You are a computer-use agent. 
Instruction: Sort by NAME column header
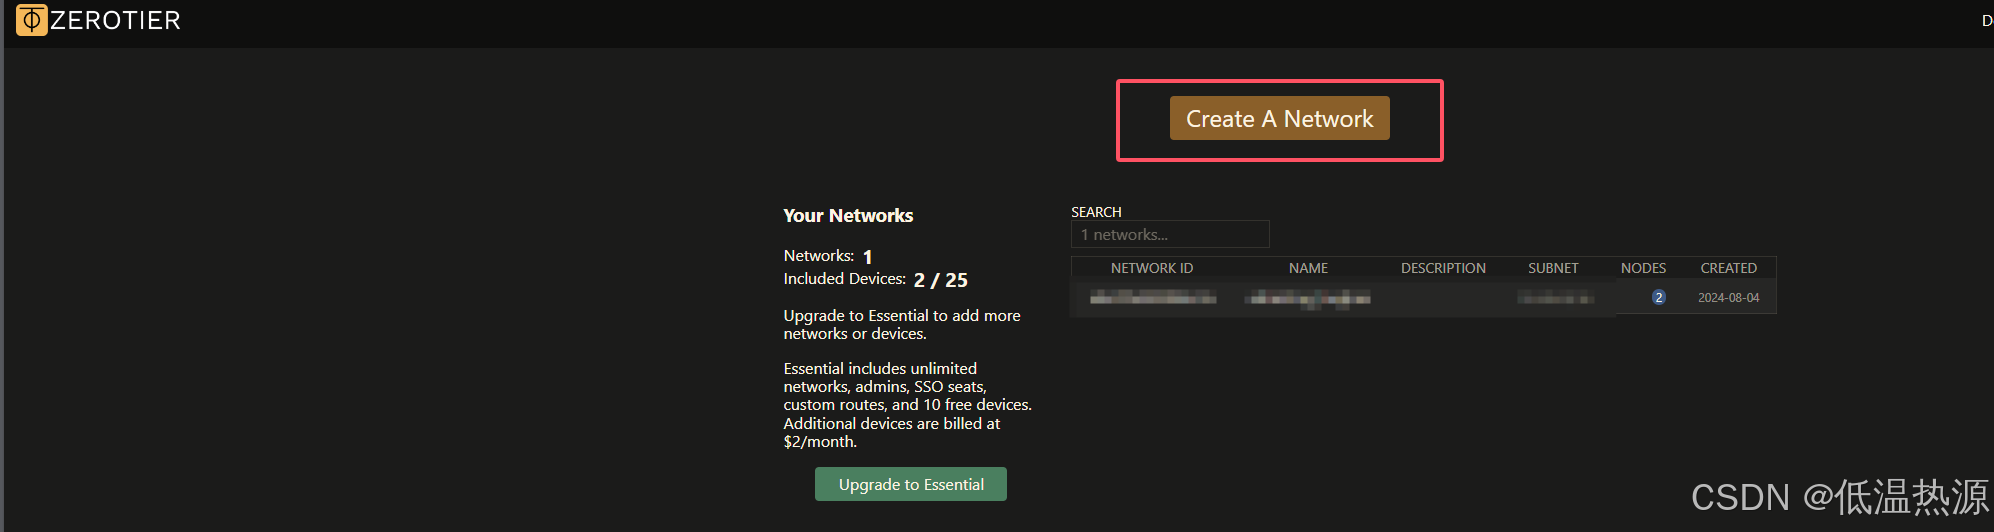click(x=1308, y=268)
